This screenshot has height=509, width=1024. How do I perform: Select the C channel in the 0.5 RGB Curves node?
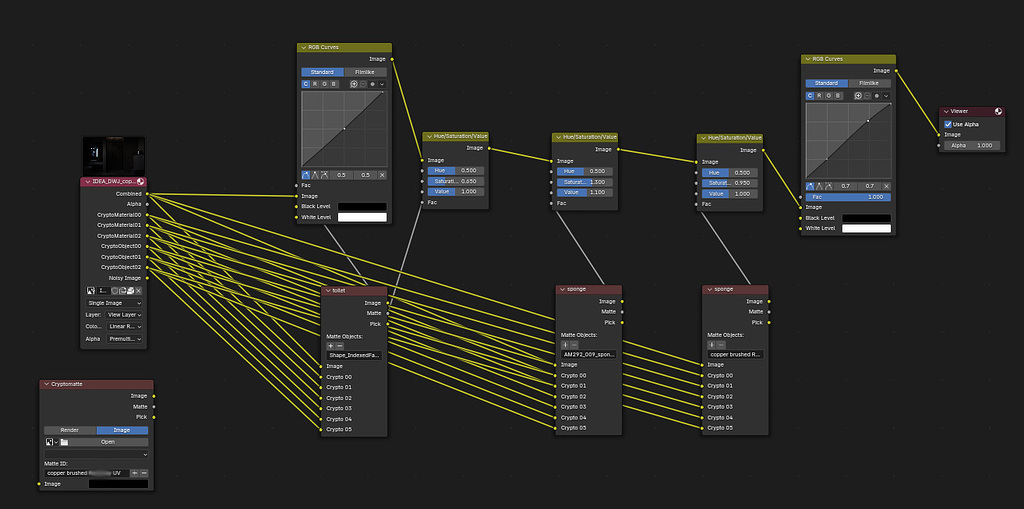[306, 84]
